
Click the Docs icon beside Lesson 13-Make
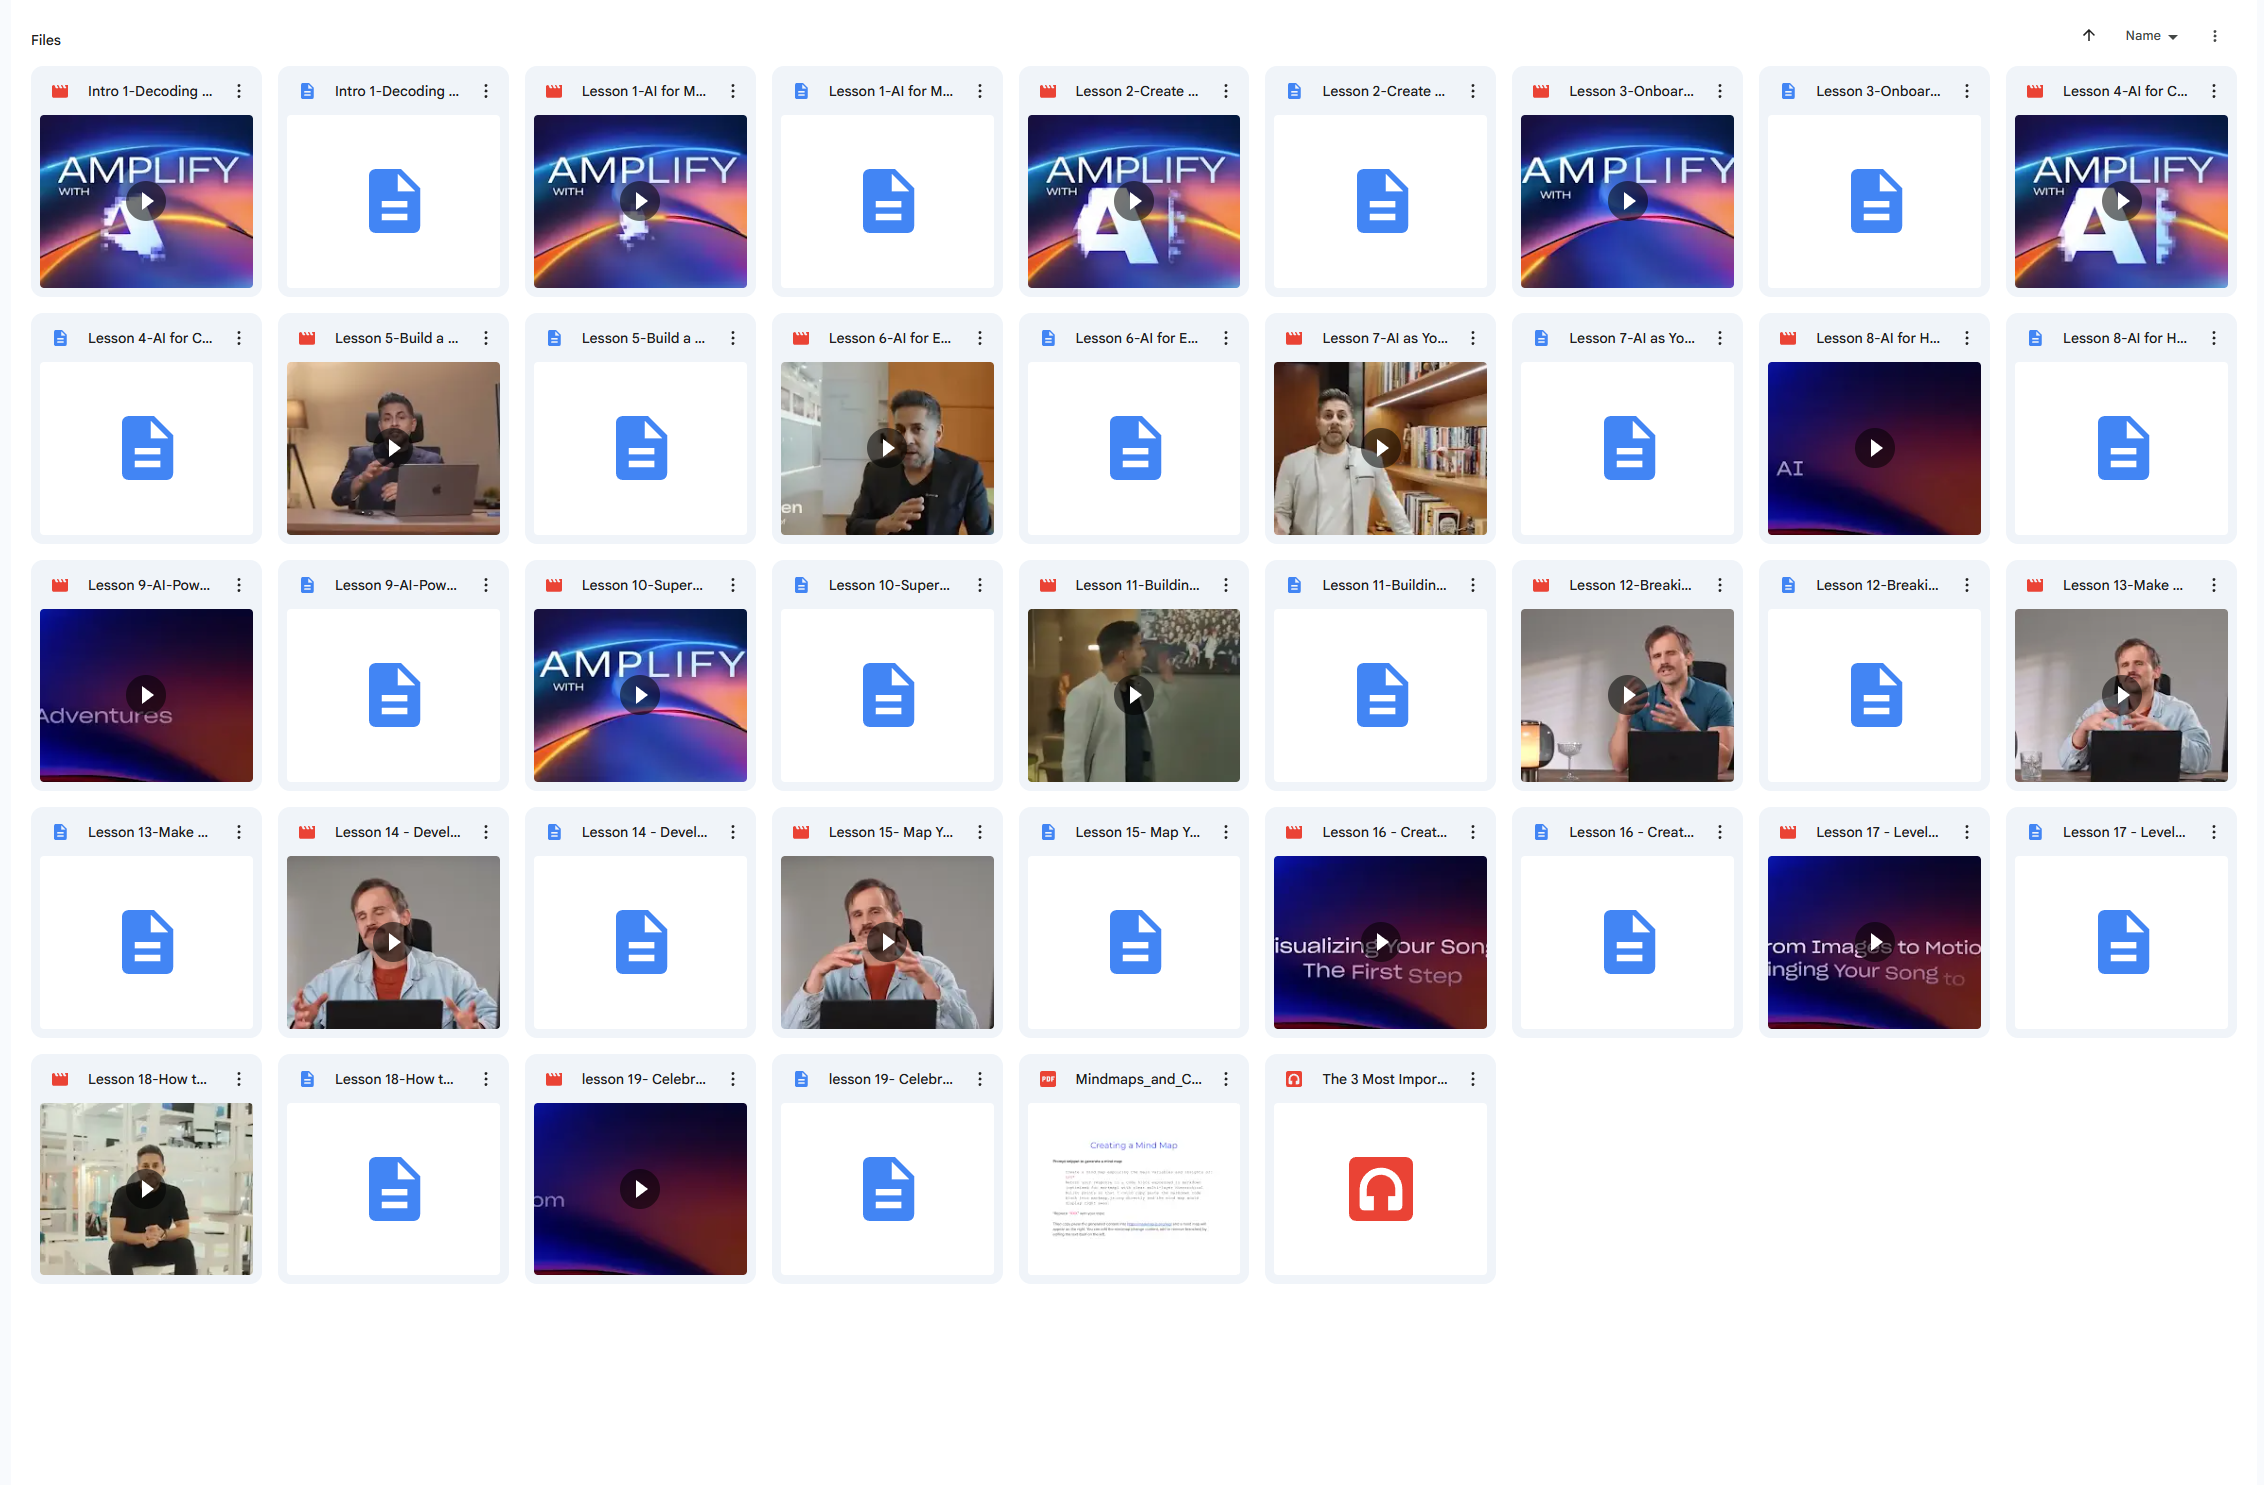(59, 831)
